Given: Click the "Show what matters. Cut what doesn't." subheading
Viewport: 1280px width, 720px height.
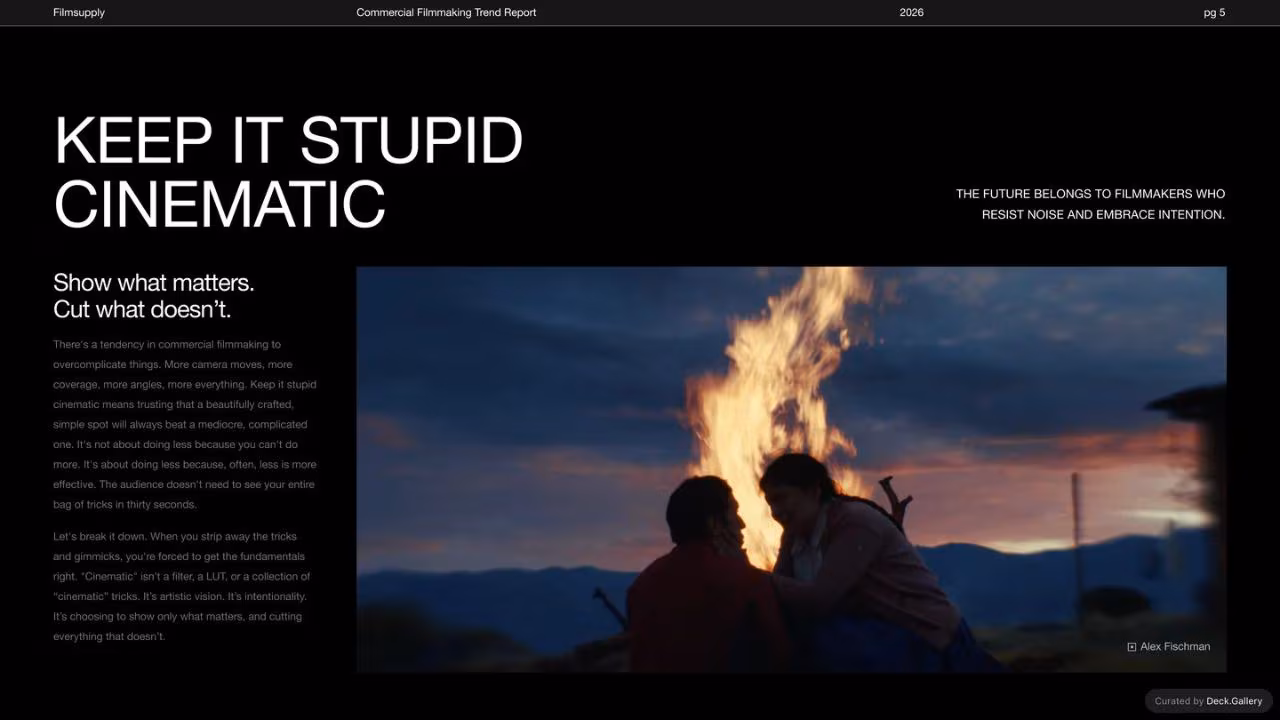Looking at the screenshot, I should click(154, 296).
